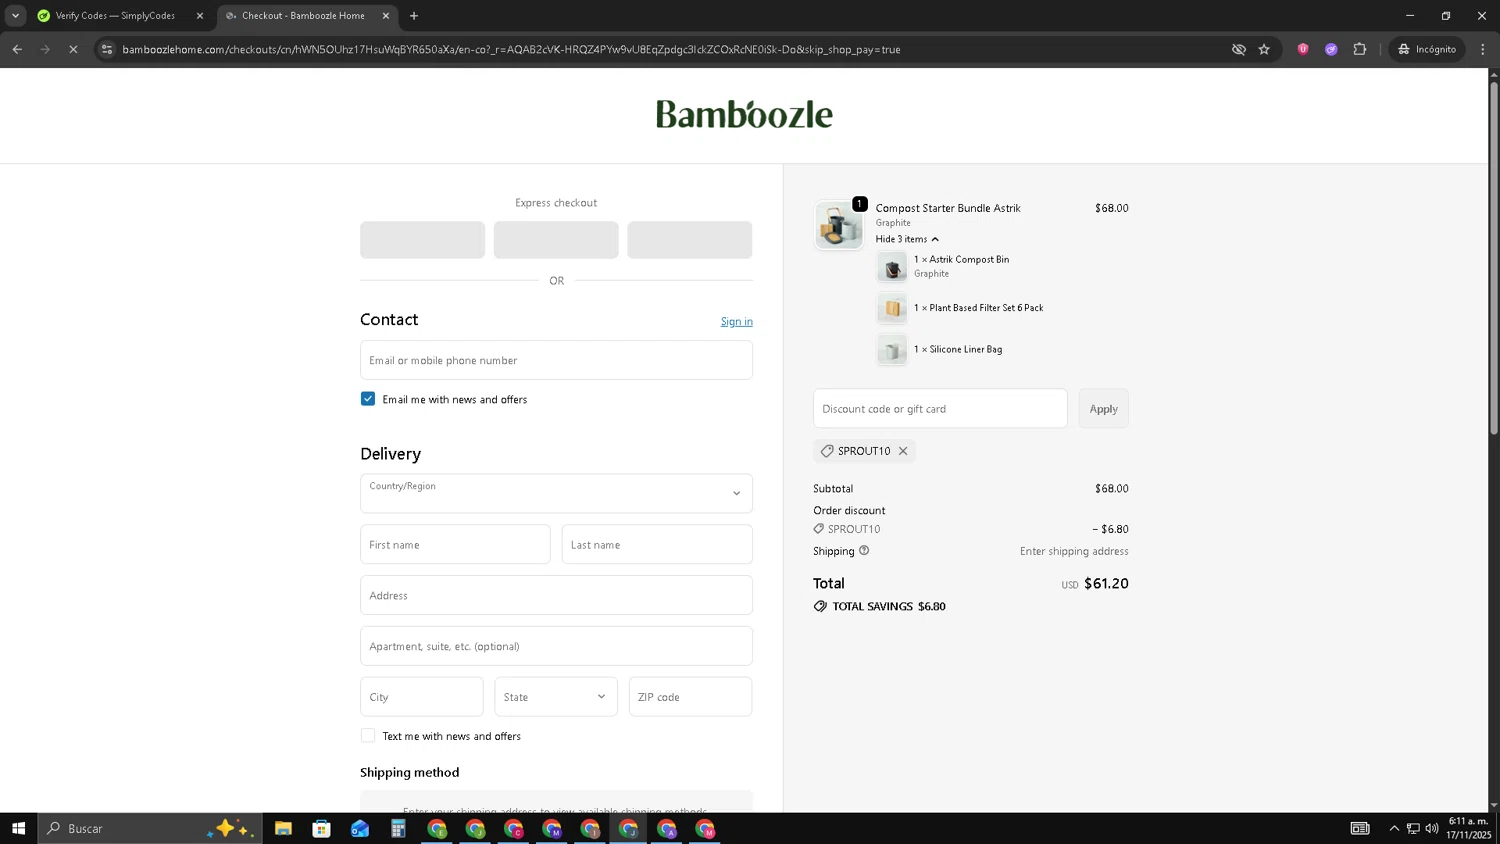Check Text me with news and offers

pyautogui.click(x=368, y=736)
